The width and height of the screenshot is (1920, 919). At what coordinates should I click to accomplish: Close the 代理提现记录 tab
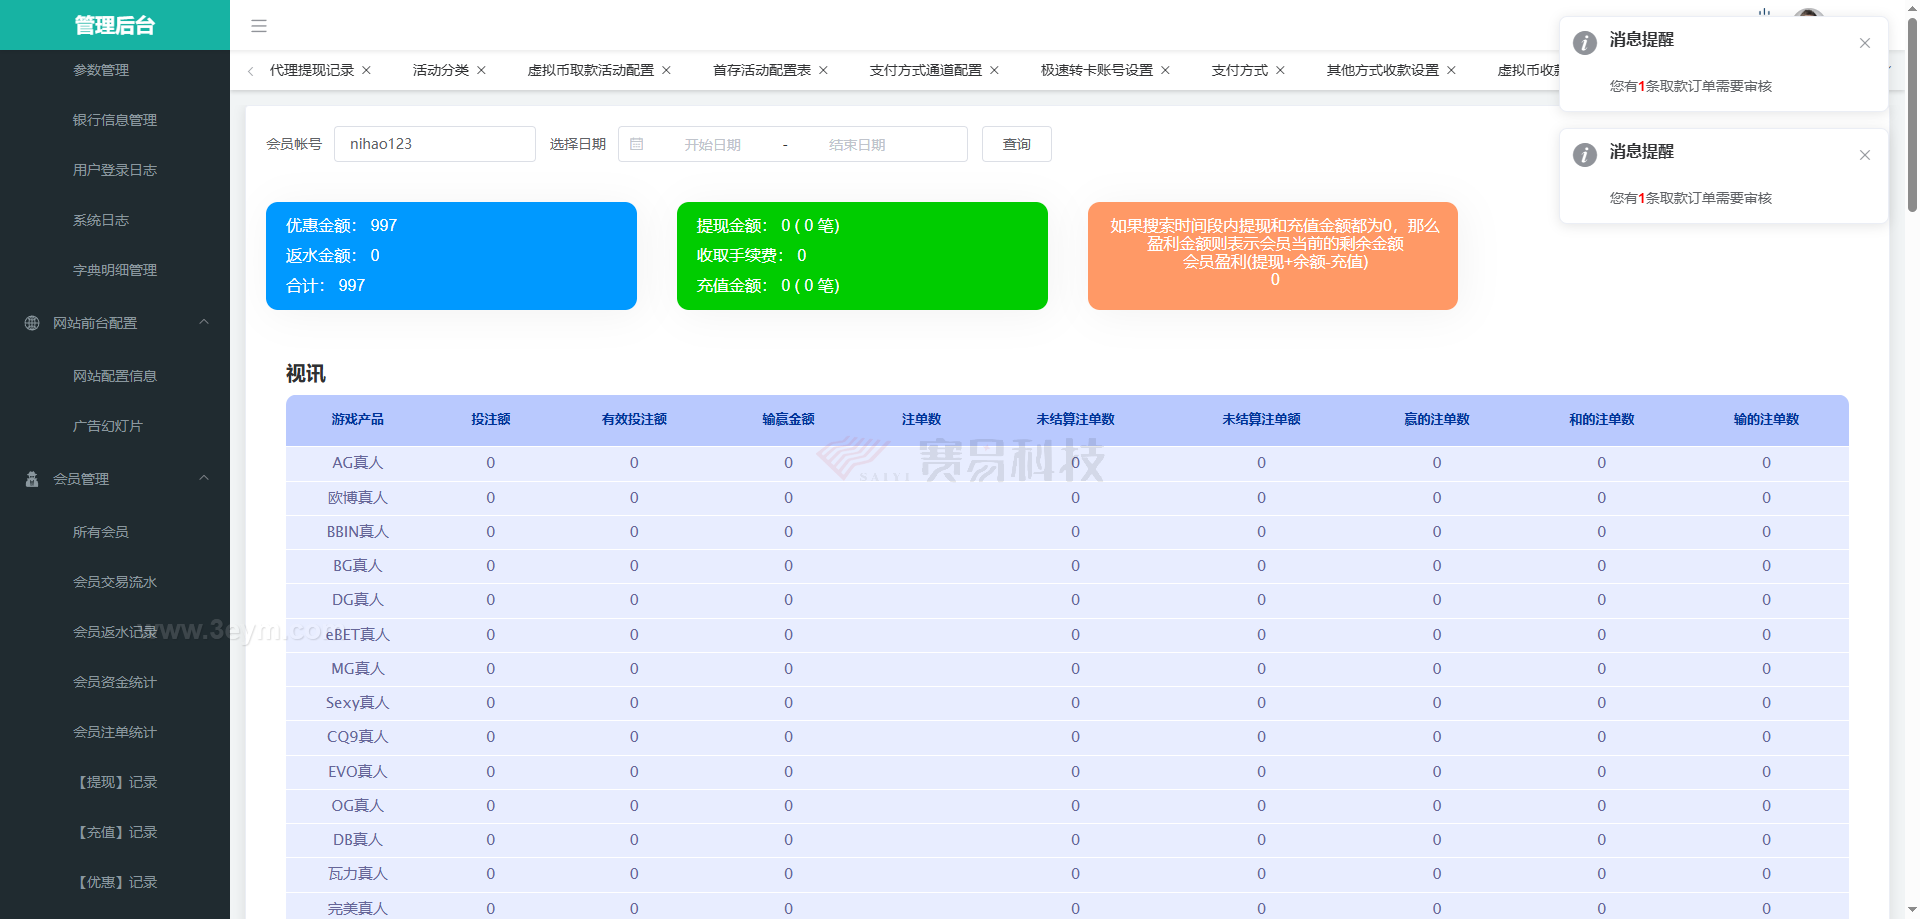click(367, 70)
